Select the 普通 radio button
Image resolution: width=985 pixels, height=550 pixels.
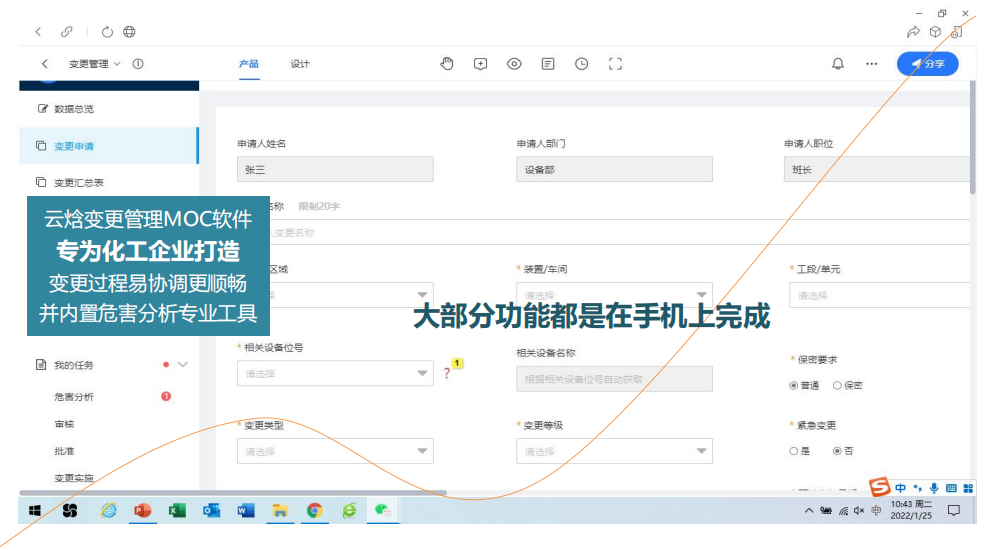tap(794, 385)
